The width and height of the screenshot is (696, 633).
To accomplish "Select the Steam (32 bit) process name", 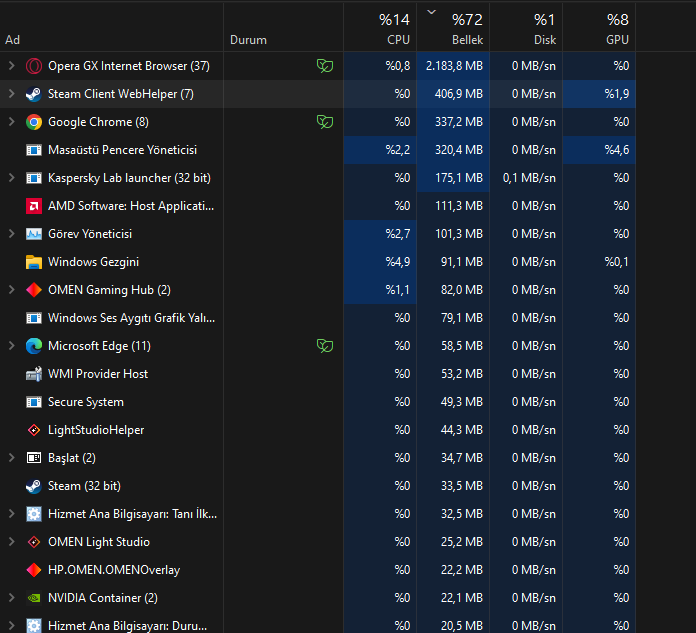I will (84, 486).
